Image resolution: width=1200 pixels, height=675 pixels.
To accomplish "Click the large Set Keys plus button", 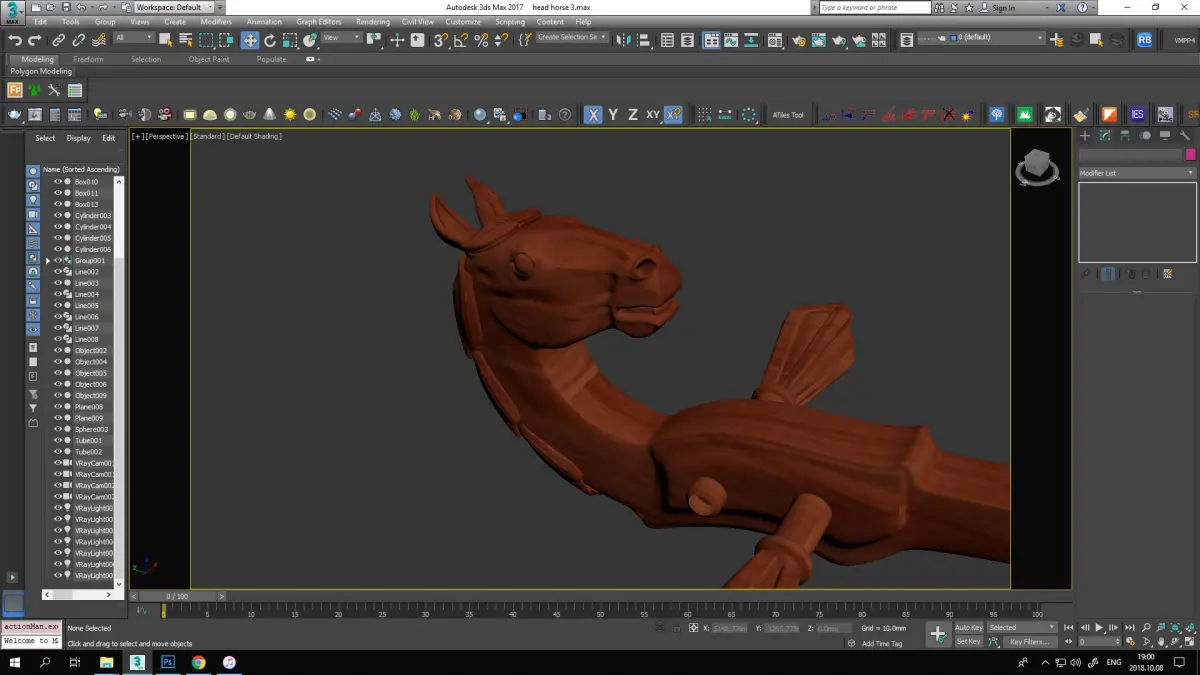I will (x=937, y=634).
